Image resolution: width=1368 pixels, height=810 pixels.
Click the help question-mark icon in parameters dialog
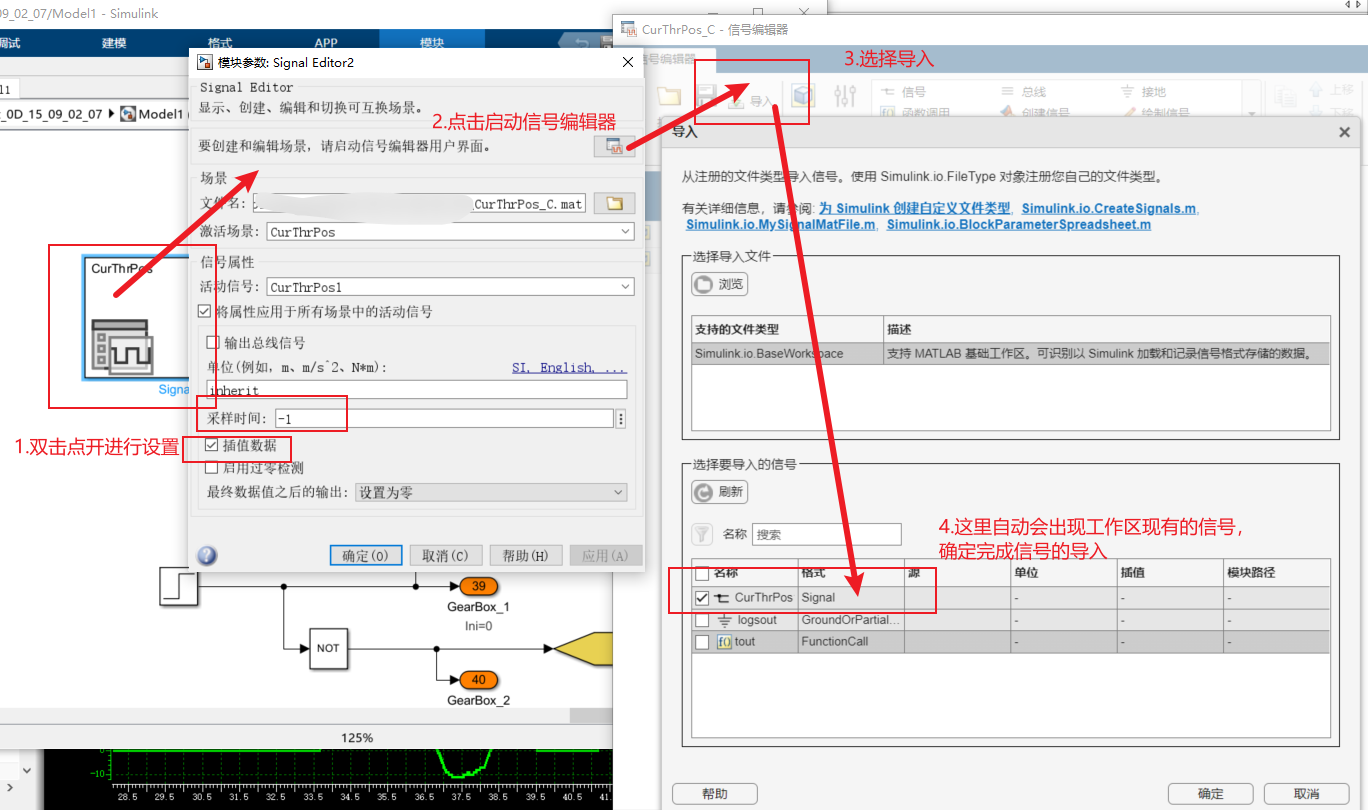206,555
